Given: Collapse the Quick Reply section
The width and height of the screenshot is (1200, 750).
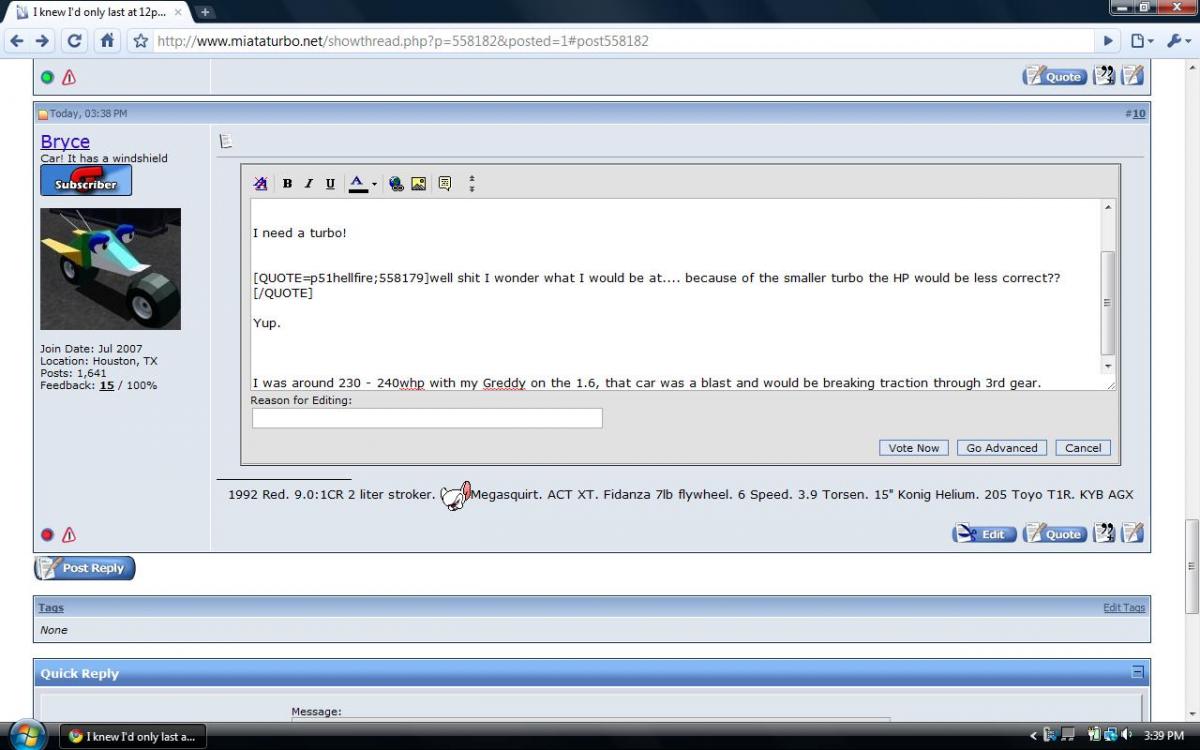Looking at the screenshot, I should 1137,672.
